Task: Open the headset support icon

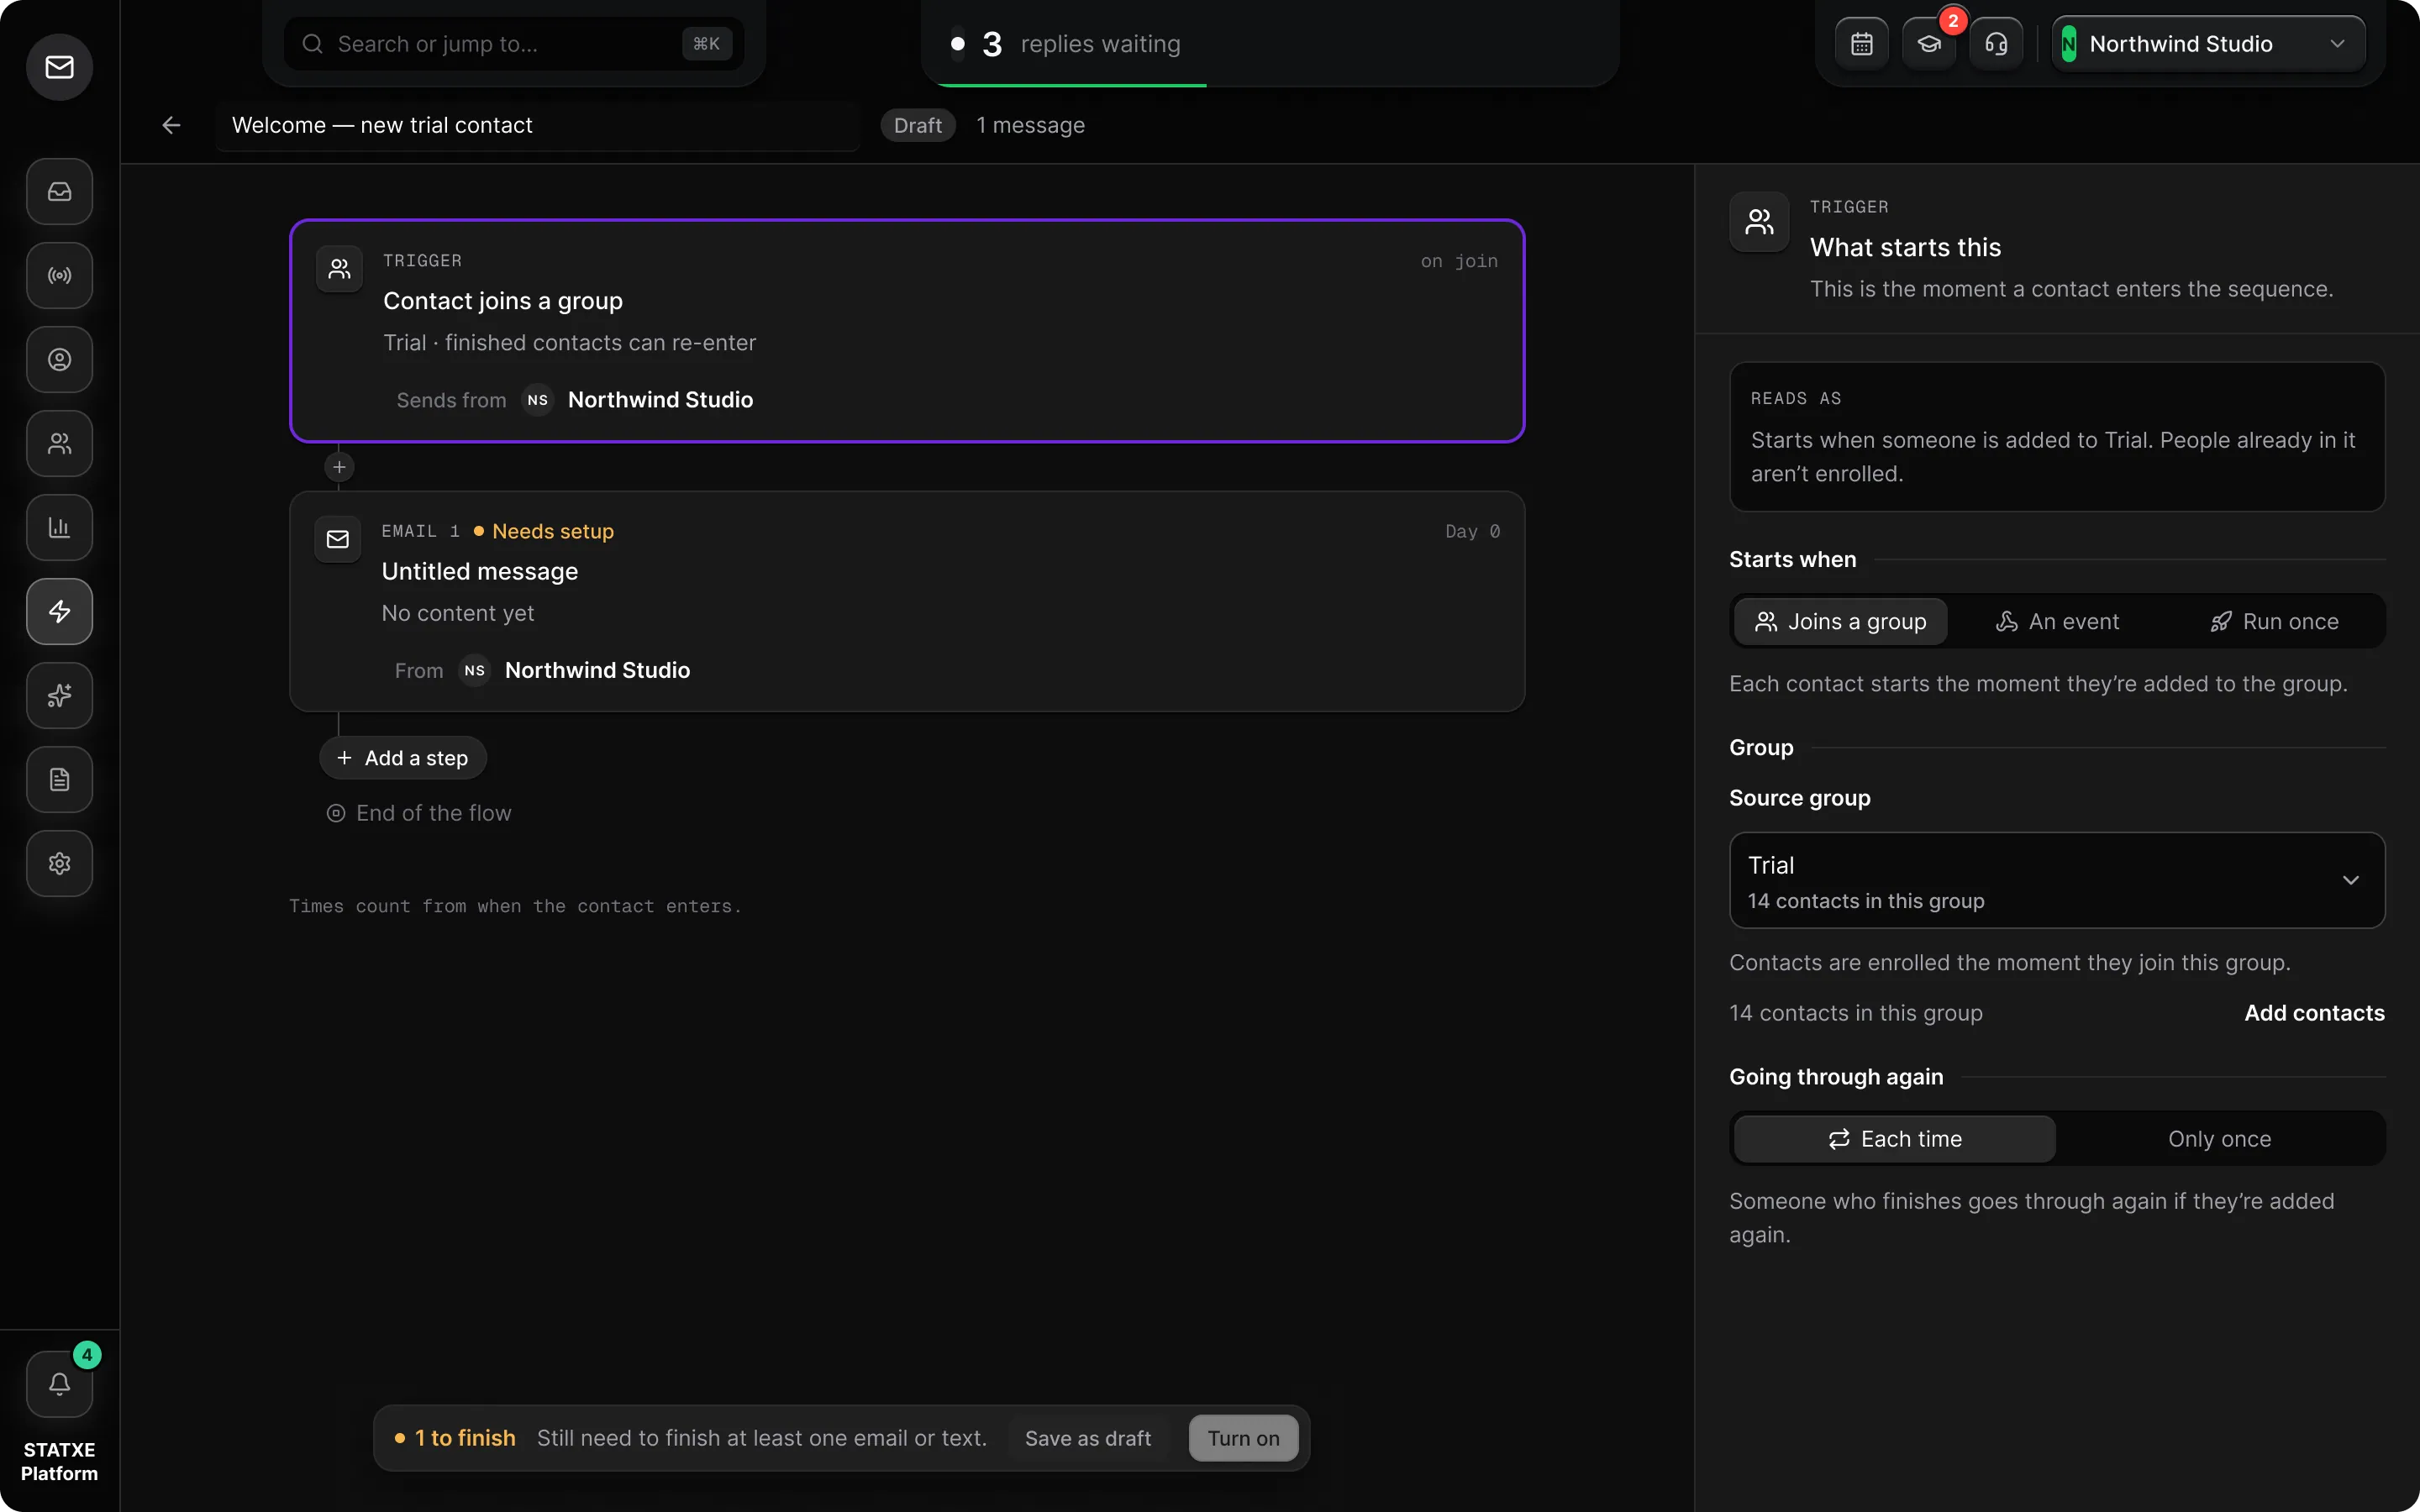Action: click(x=1996, y=44)
